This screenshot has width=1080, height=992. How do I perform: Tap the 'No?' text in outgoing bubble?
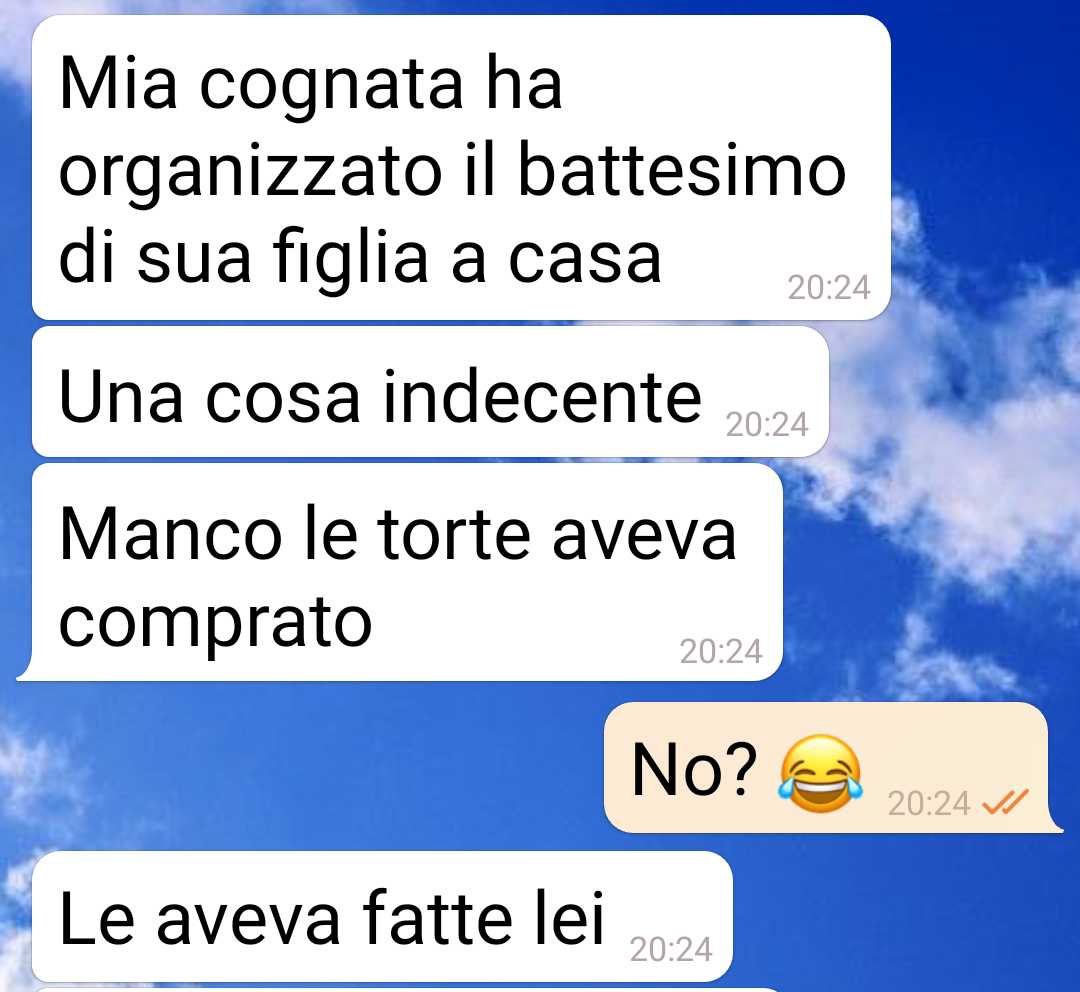coord(694,770)
